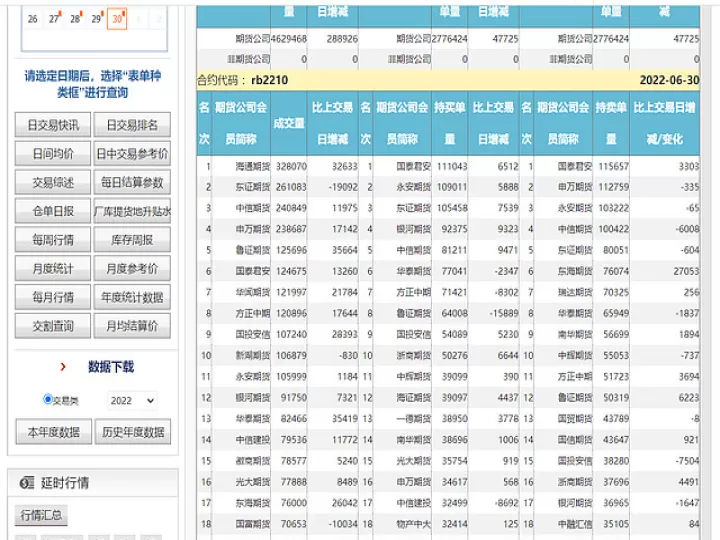Click position value 115657

(613, 166)
